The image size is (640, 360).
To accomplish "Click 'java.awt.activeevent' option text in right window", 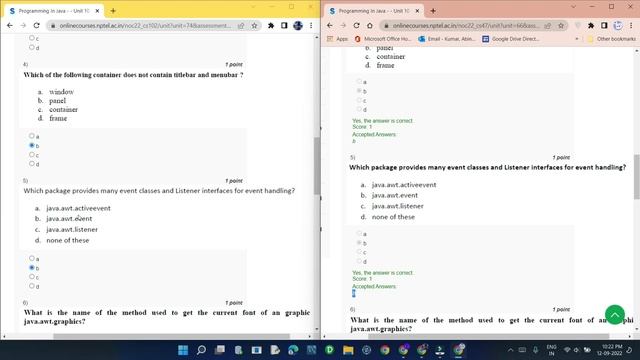I will [404, 185].
